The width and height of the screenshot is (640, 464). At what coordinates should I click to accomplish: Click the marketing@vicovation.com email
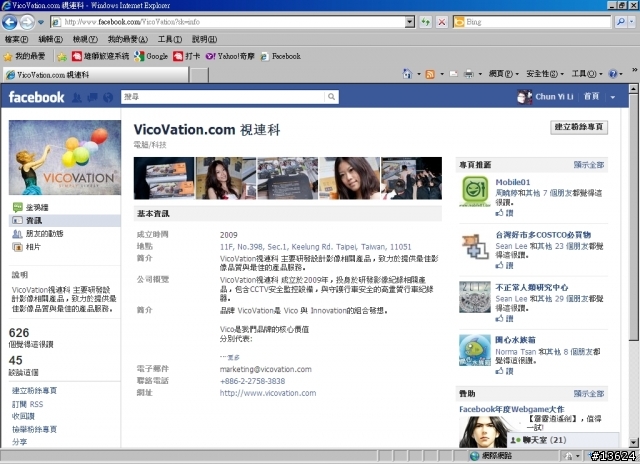[265, 369]
